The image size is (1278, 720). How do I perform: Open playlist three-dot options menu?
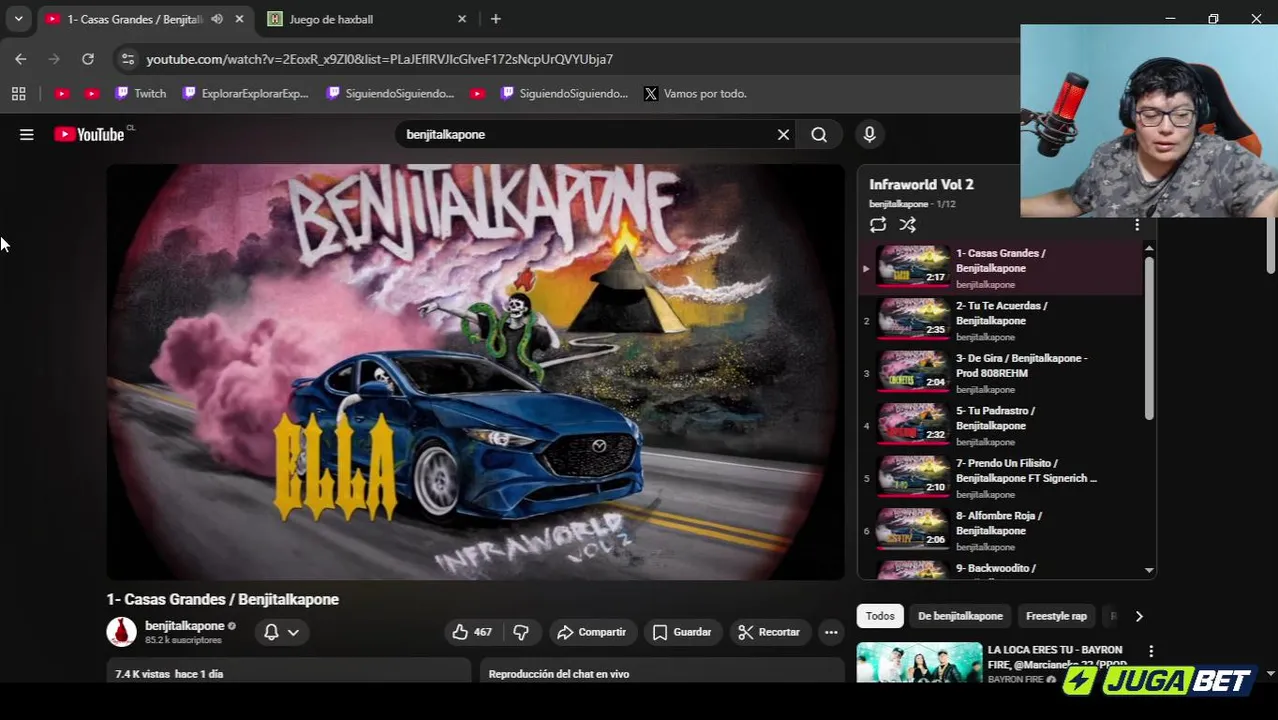[1137, 225]
